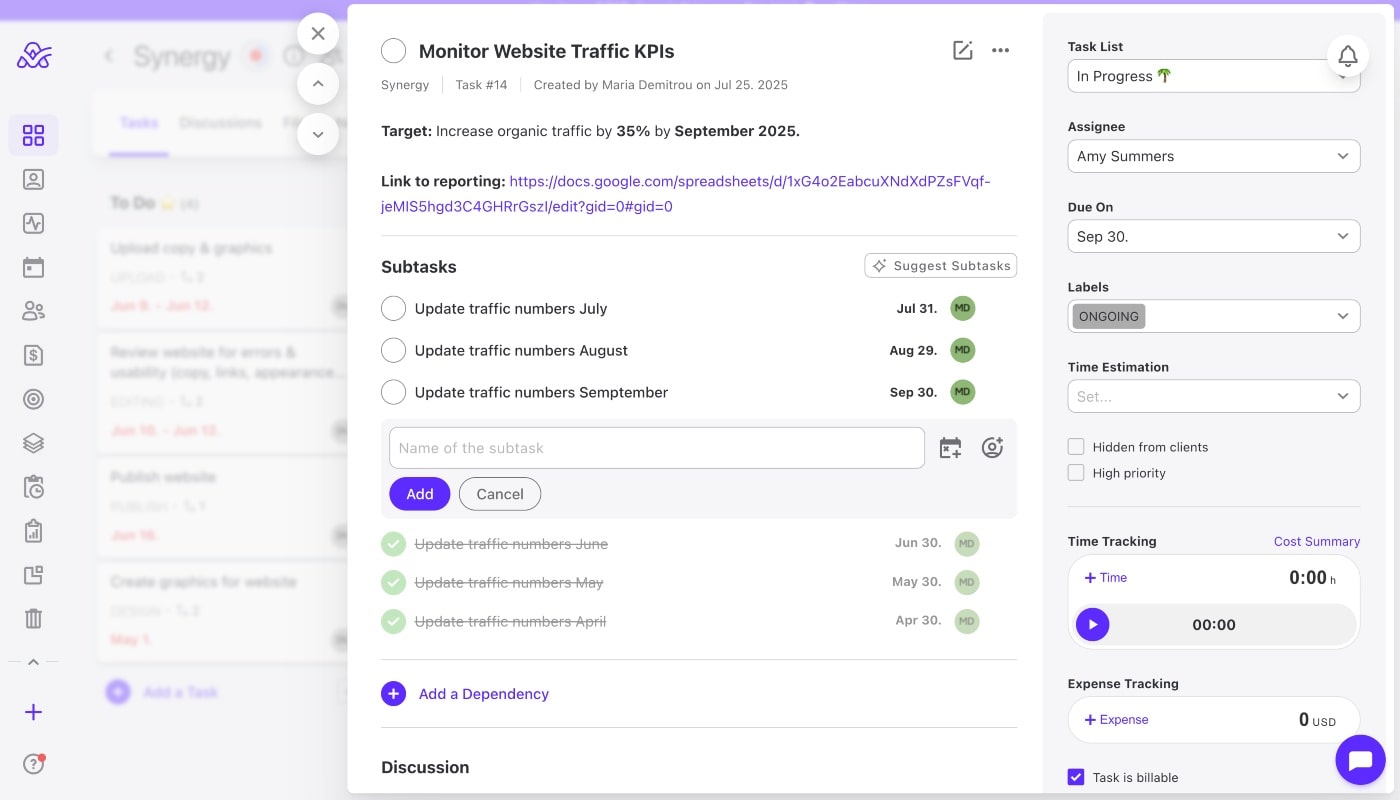Screen dimensions: 1400x800
Task: Click the notification bell icon
Action: (1347, 57)
